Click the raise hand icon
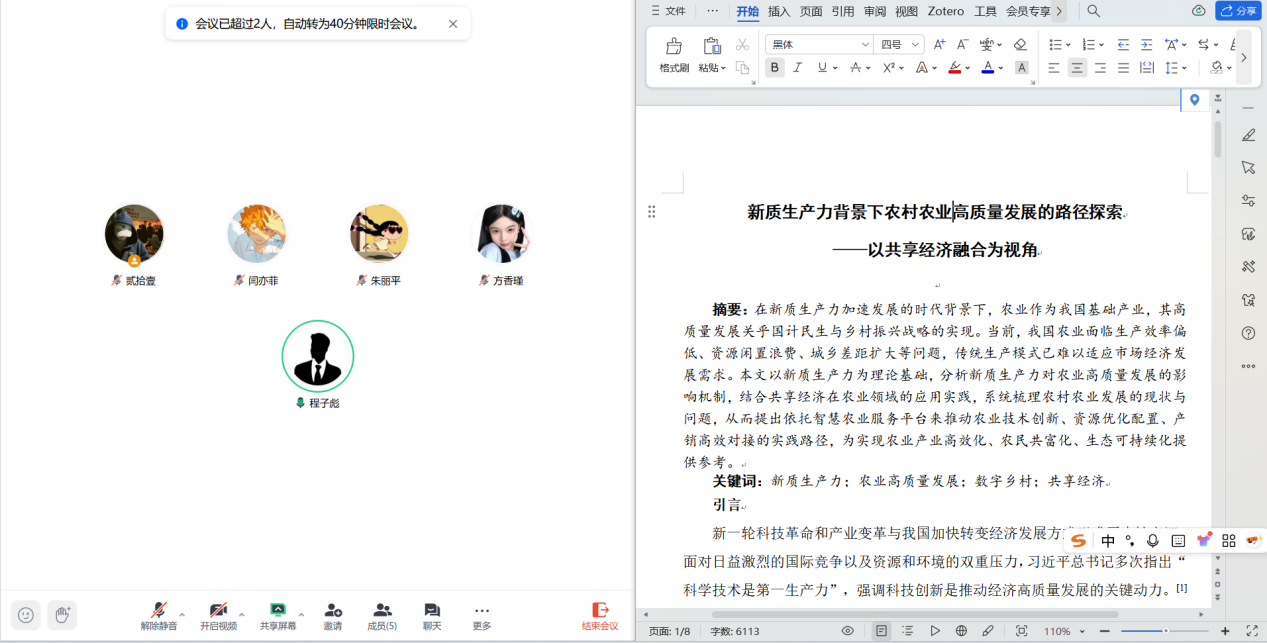1267x643 pixels. tap(62, 615)
